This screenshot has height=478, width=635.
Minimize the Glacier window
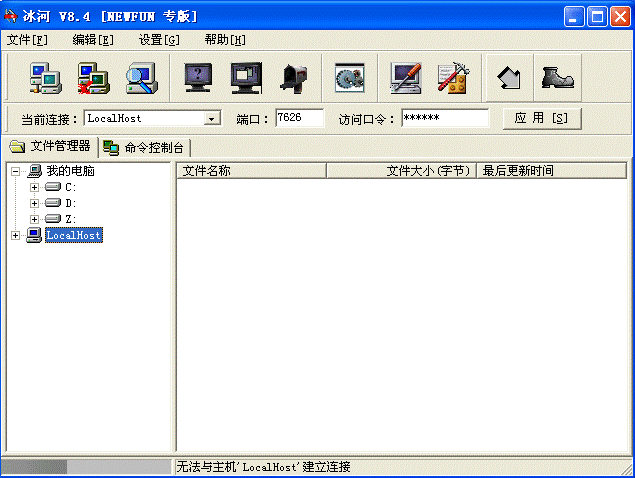tap(574, 17)
